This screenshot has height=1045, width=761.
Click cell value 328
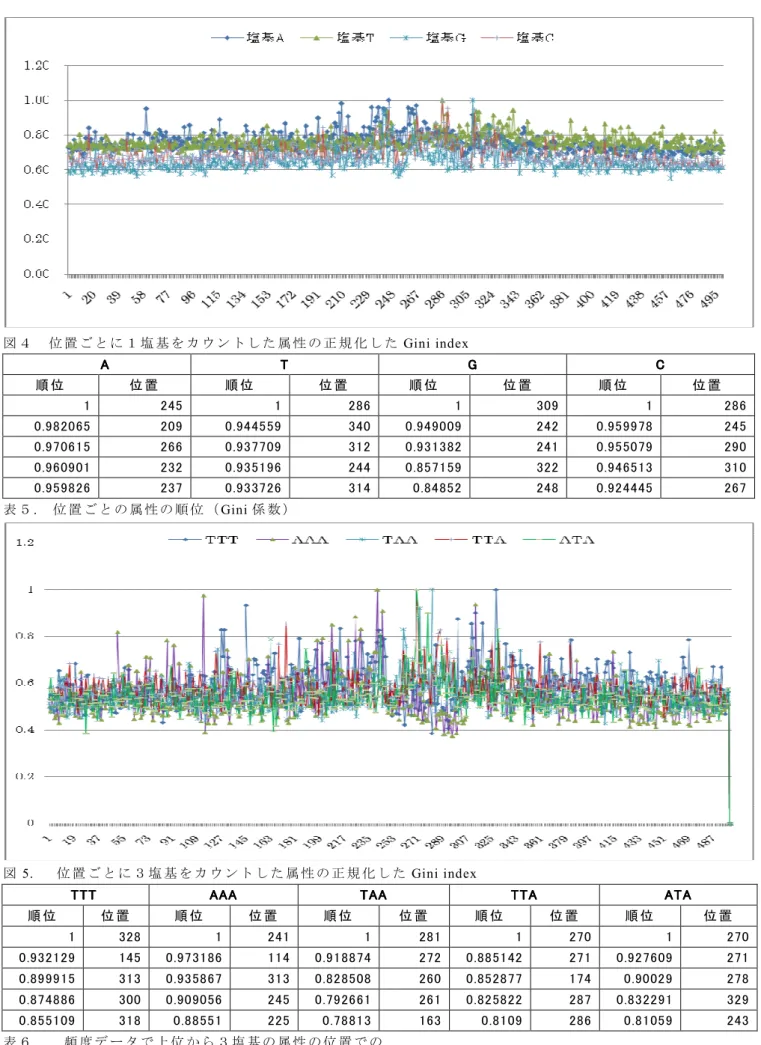[x=130, y=937]
